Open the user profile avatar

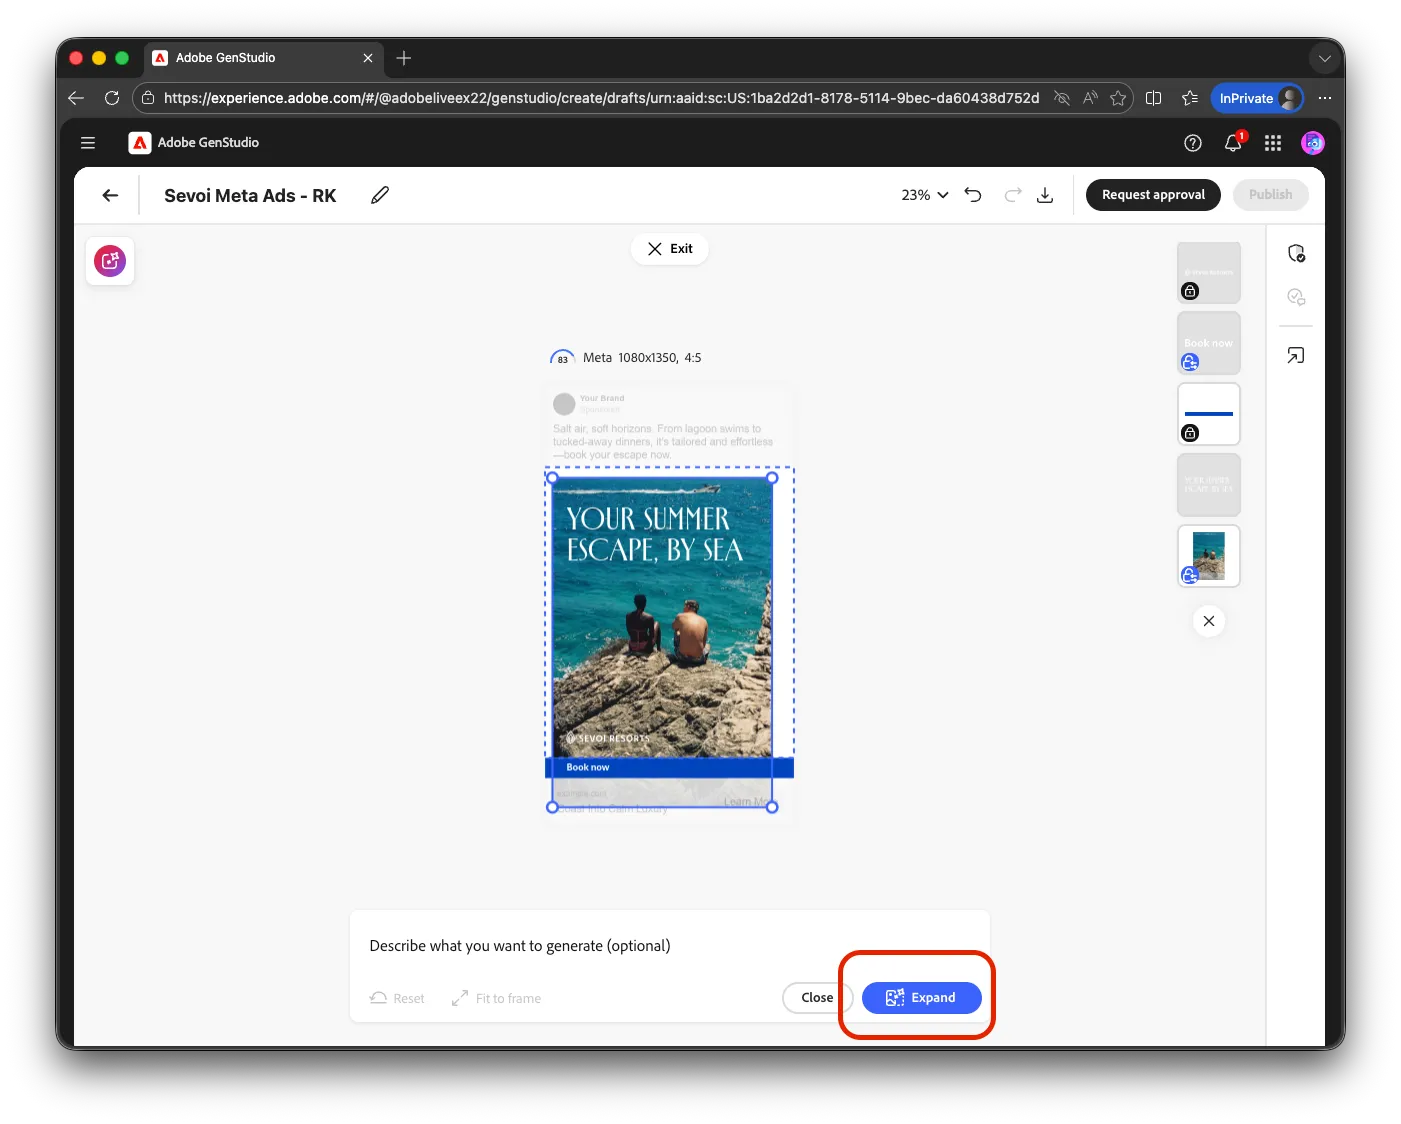tap(1313, 143)
